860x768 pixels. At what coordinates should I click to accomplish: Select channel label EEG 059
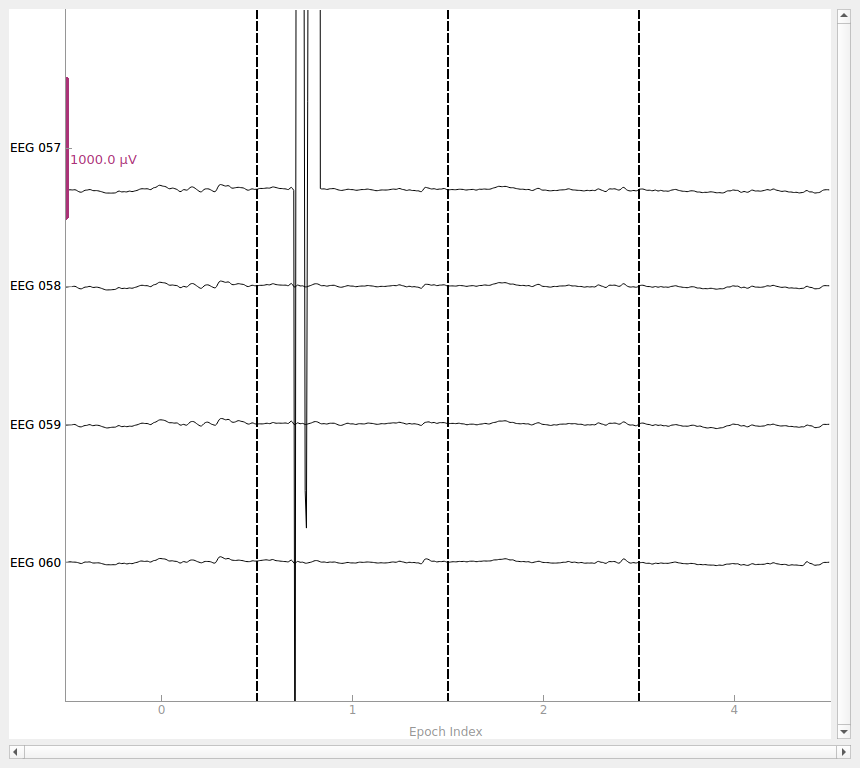[35, 425]
